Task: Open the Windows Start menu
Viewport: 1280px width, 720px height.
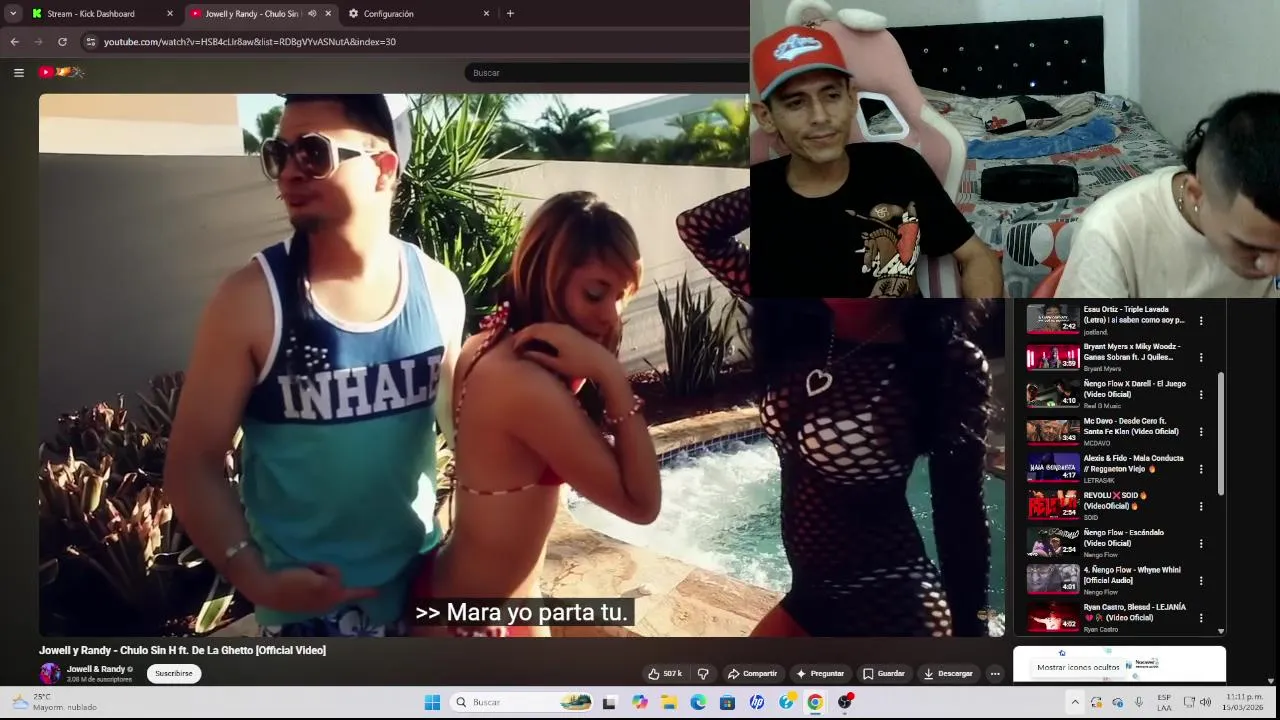Action: click(x=432, y=702)
